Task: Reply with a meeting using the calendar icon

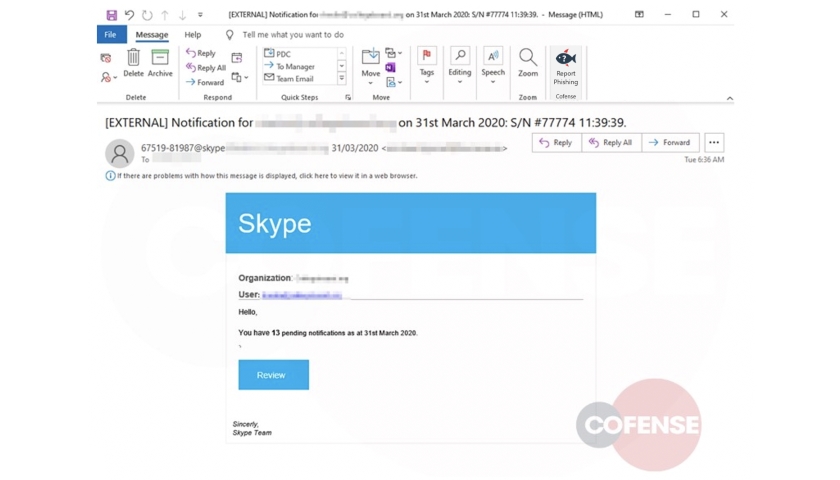Action: pos(236,57)
